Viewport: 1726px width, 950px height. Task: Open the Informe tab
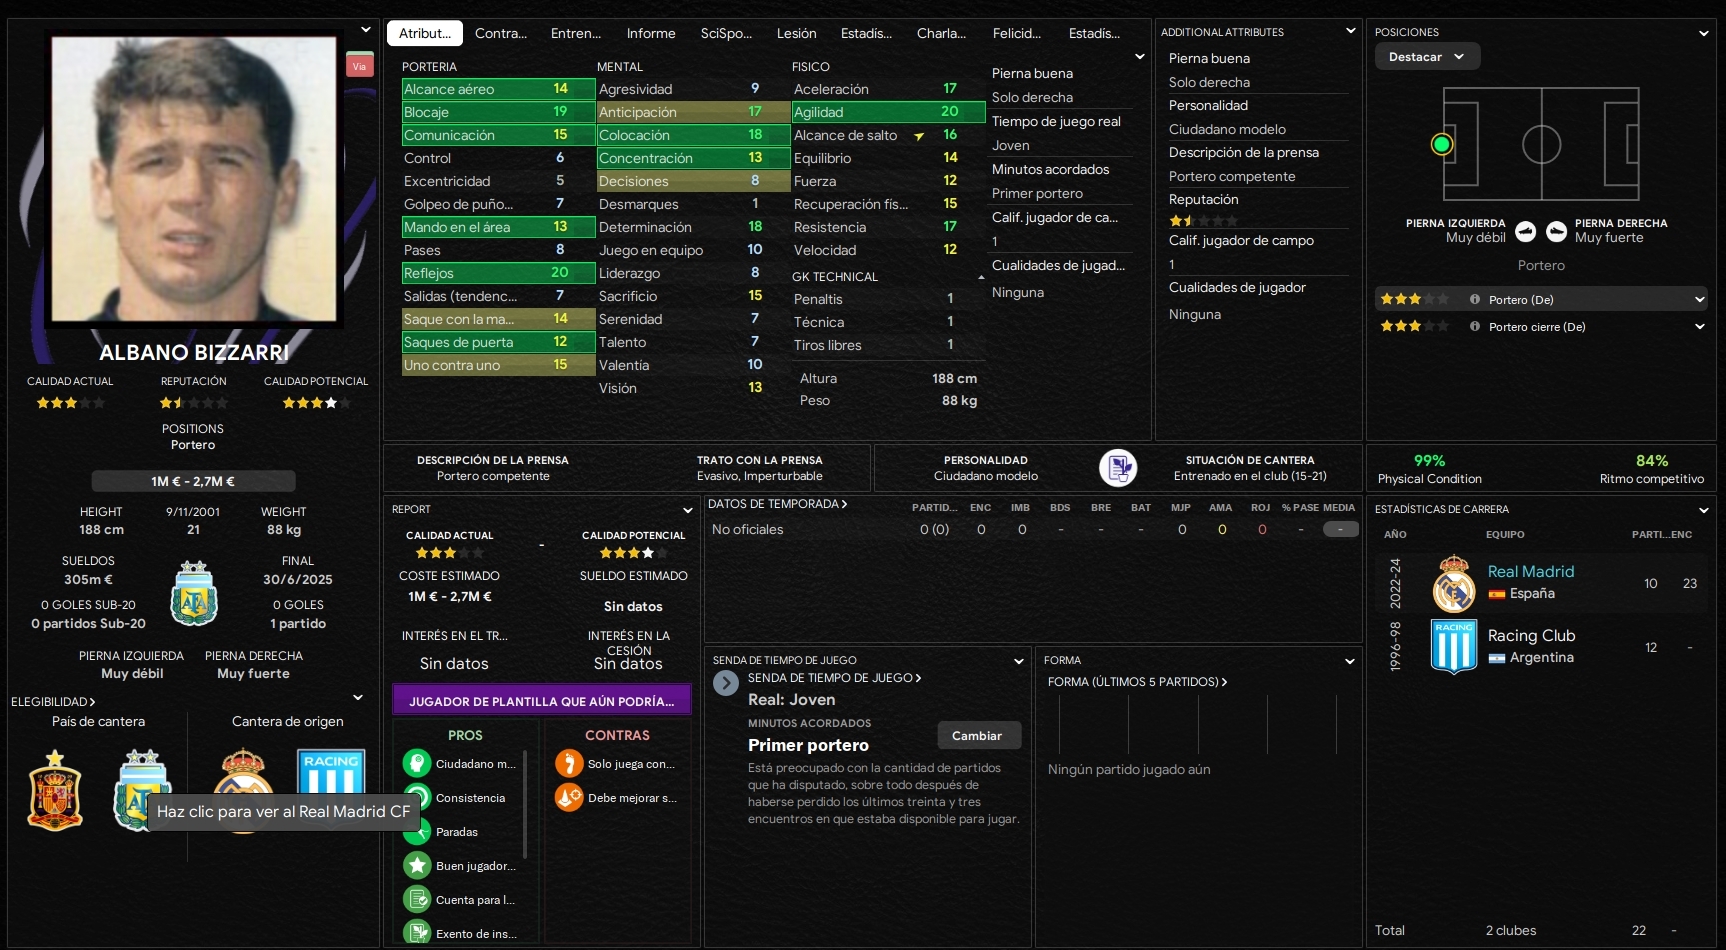(651, 33)
